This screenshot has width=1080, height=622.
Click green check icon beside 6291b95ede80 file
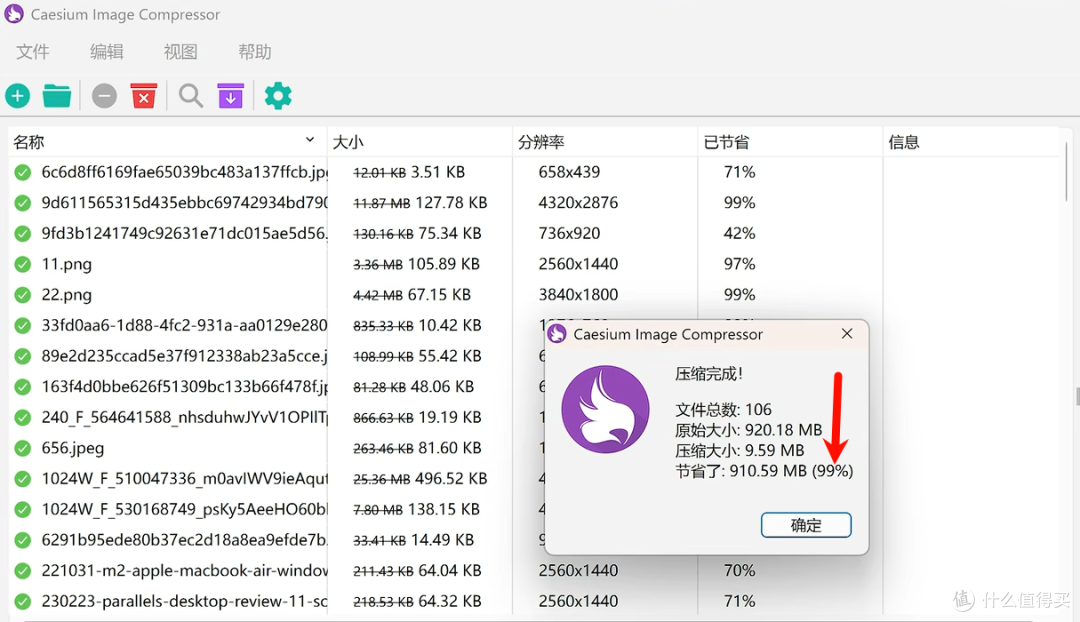[x=23, y=540]
